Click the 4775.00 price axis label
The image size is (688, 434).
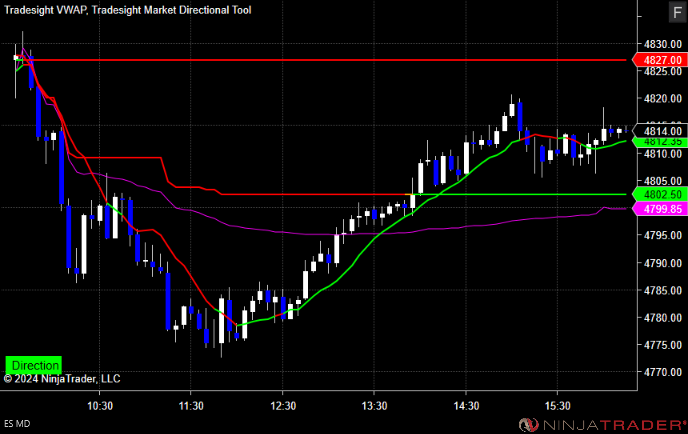click(663, 345)
